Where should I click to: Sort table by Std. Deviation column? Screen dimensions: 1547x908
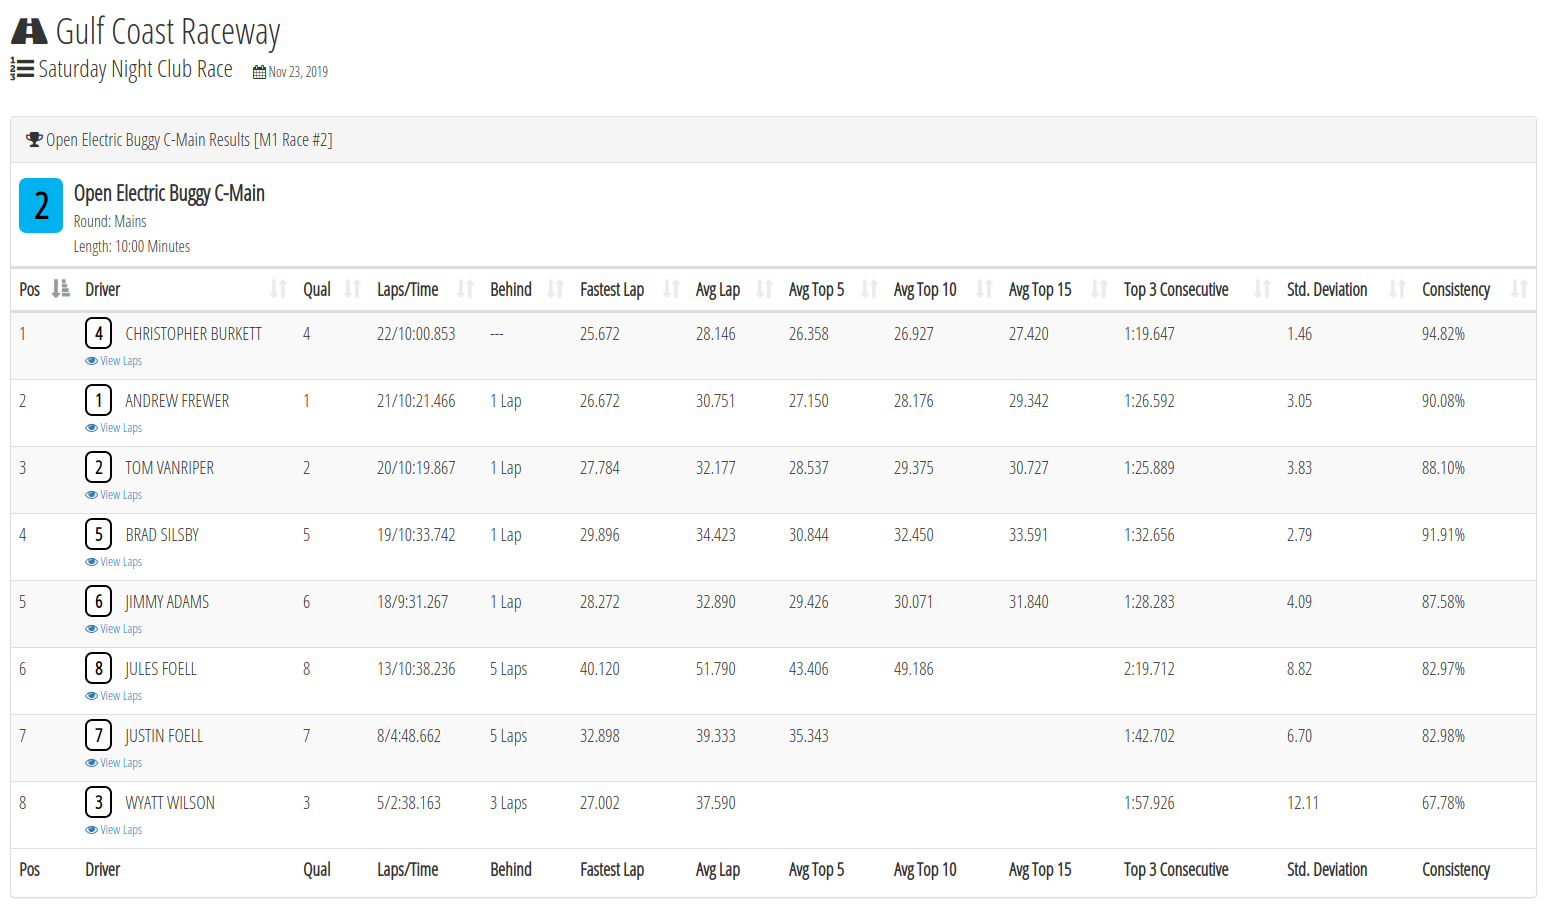(1346, 289)
